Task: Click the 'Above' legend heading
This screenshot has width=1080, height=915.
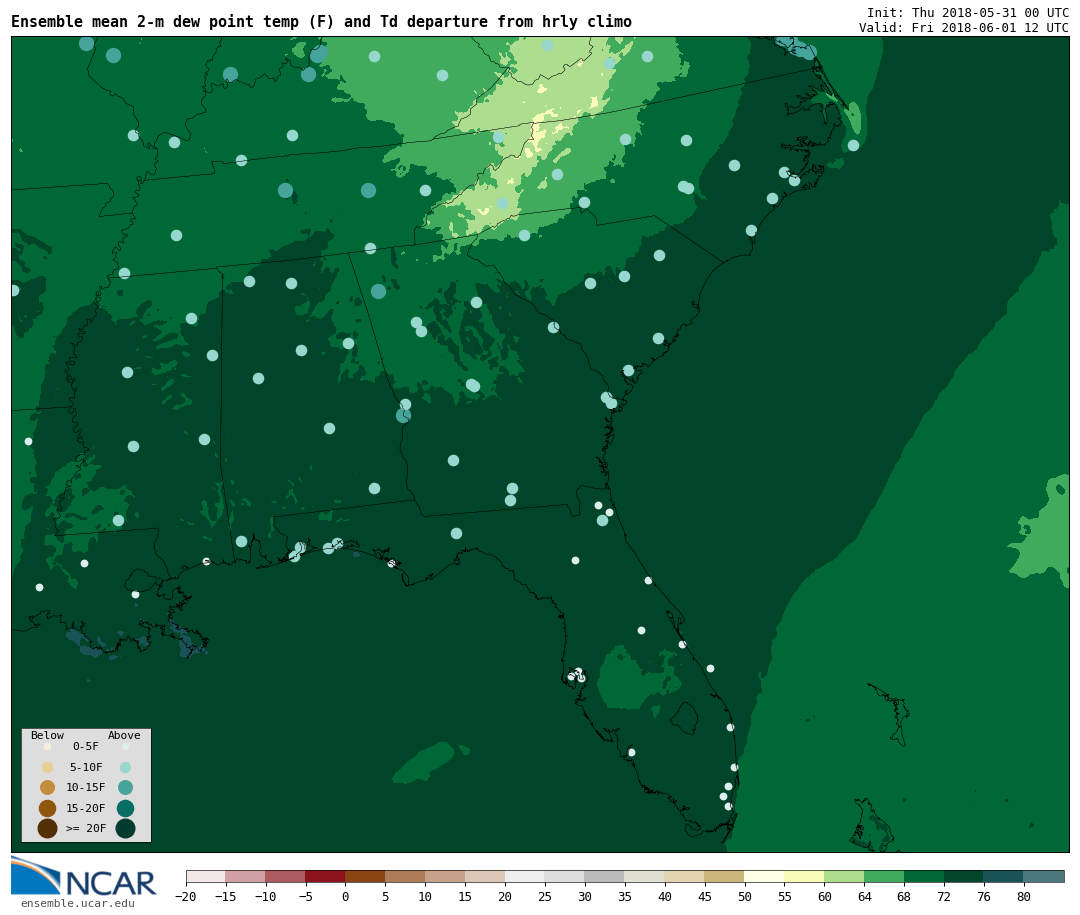Action: pos(124,735)
